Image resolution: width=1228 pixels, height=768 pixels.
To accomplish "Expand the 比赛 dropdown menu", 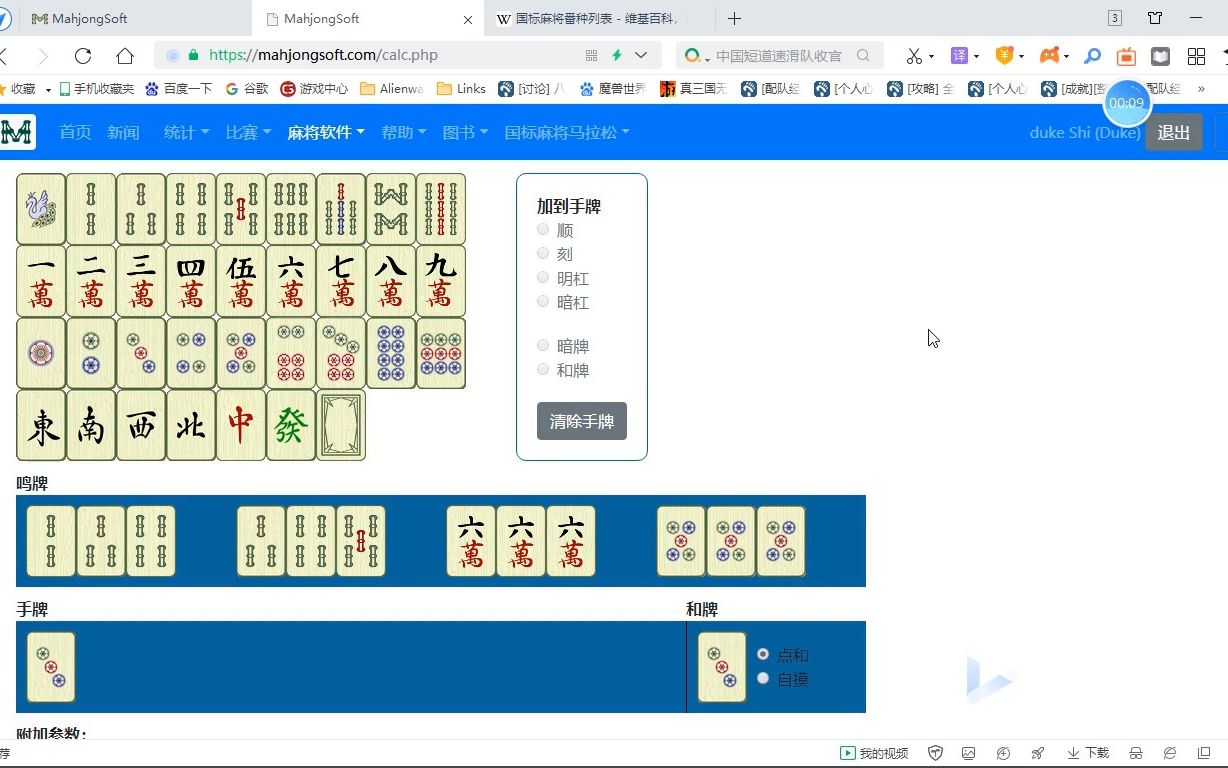I will click(x=248, y=132).
